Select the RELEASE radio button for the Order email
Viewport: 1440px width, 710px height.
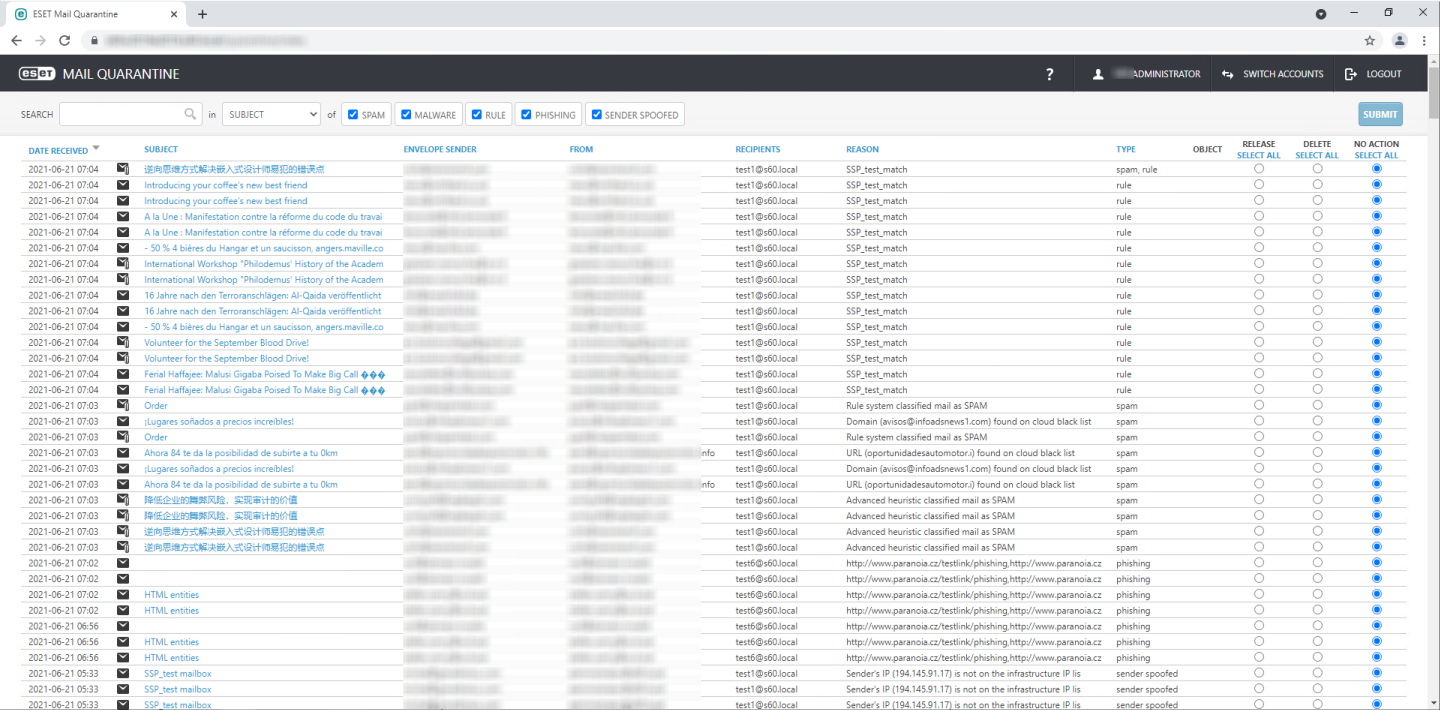click(x=1258, y=405)
